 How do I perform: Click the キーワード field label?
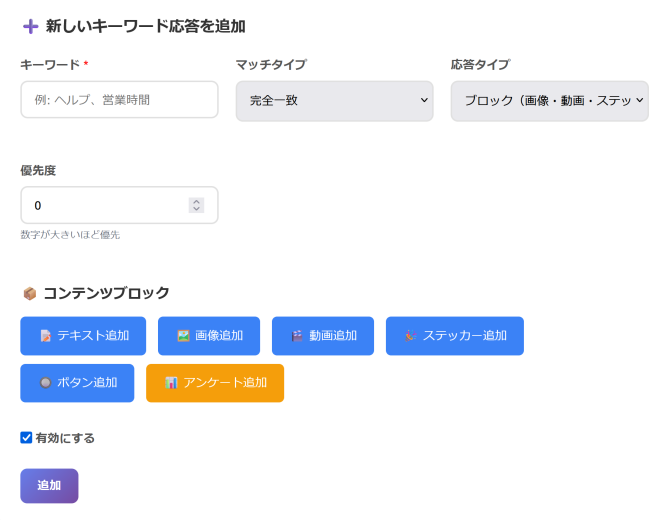(50, 65)
